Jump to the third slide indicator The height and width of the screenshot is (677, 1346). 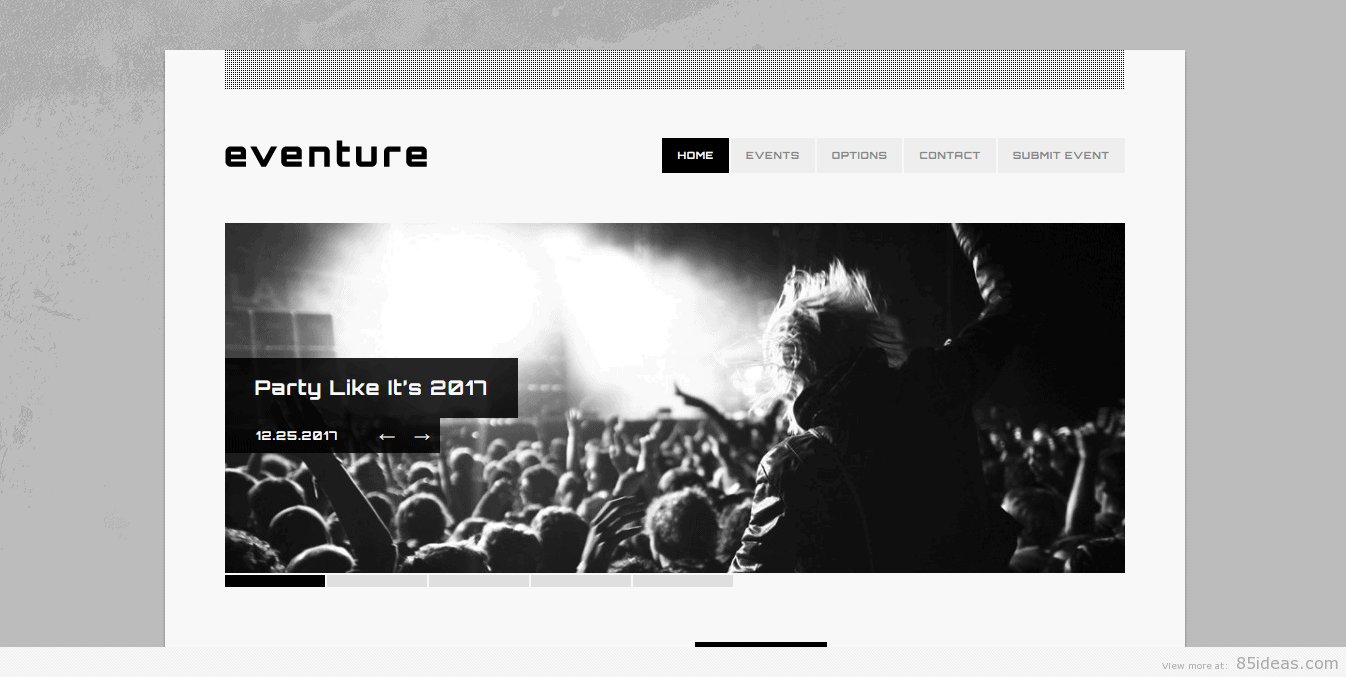[479, 581]
